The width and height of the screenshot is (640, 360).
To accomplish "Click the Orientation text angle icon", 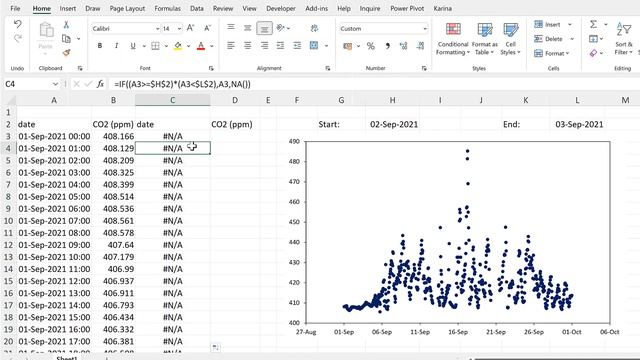I will coord(280,28).
